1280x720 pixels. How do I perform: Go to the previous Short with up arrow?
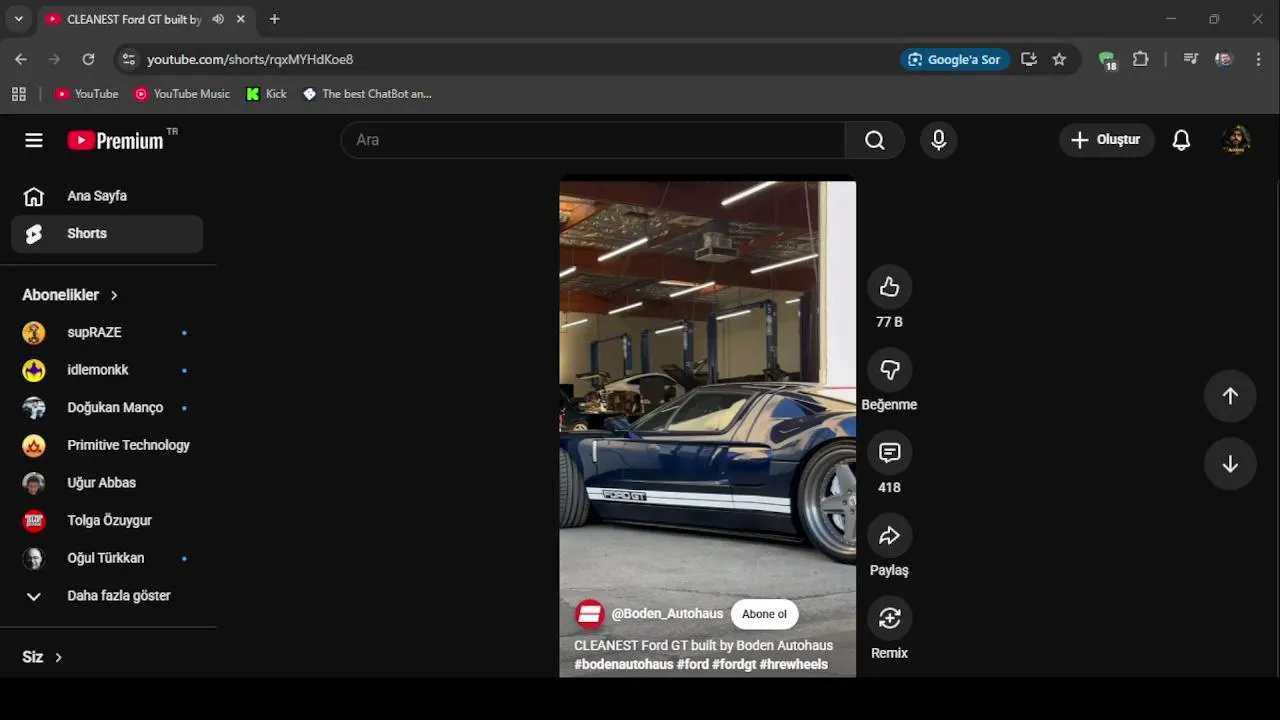[x=1230, y=396]
